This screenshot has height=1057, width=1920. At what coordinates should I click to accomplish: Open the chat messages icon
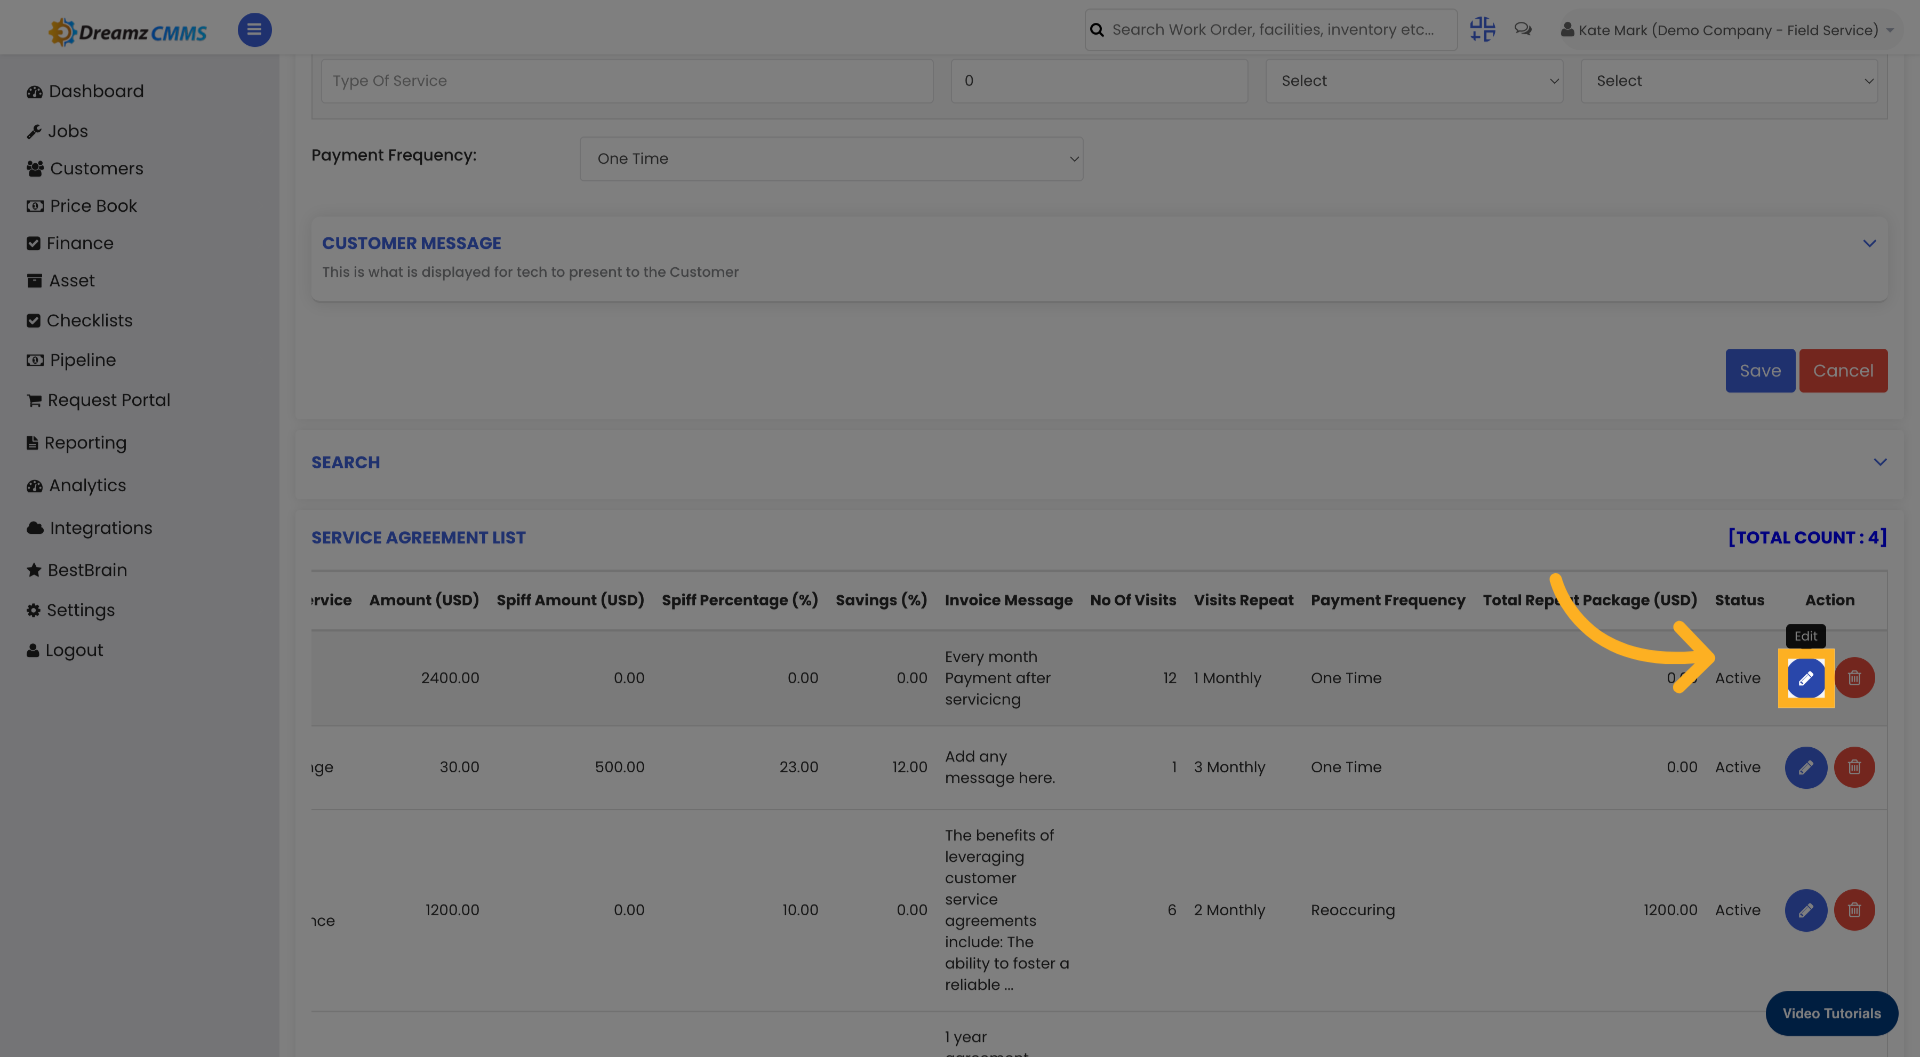1523,29
